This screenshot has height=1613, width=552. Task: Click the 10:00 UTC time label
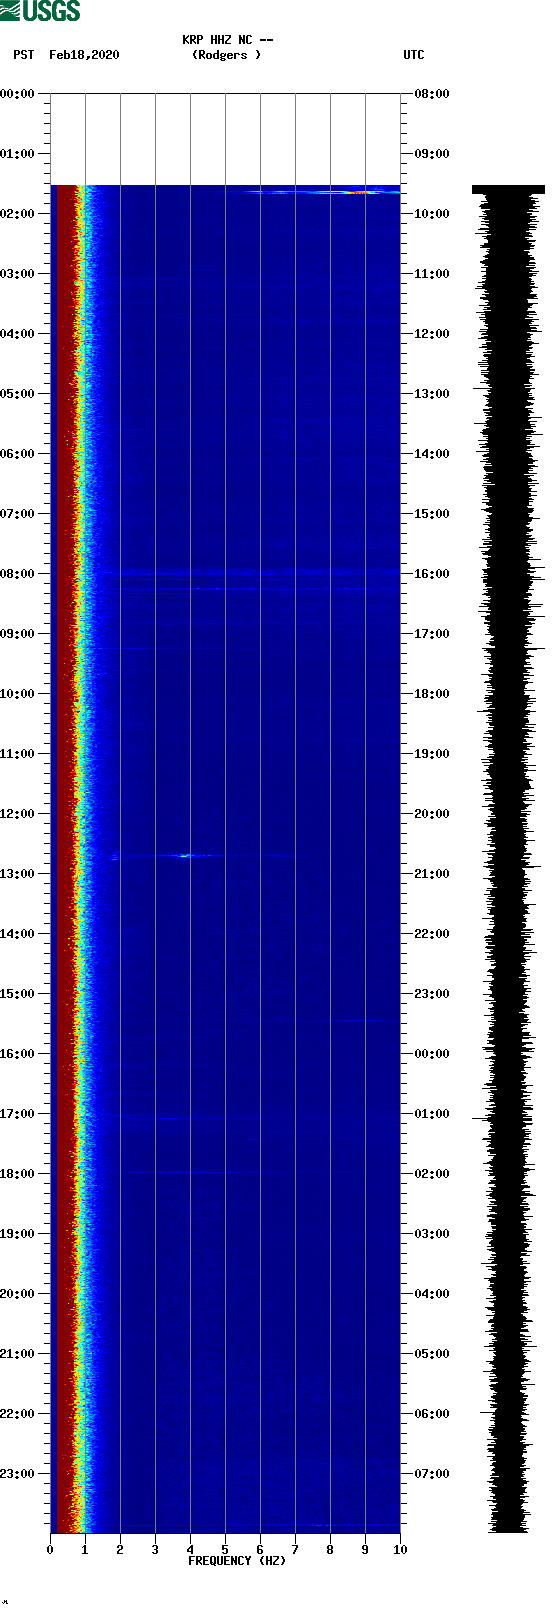[432, 214]
